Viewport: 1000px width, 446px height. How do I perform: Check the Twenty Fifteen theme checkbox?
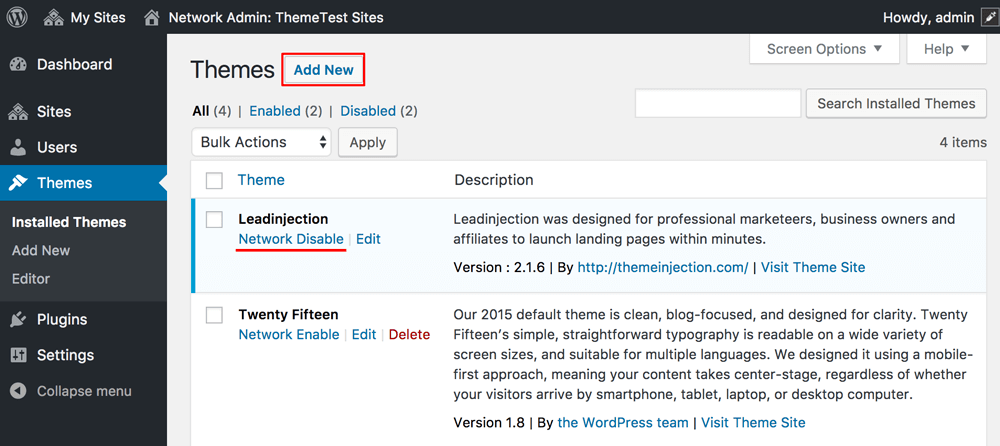tap(214, 315)
